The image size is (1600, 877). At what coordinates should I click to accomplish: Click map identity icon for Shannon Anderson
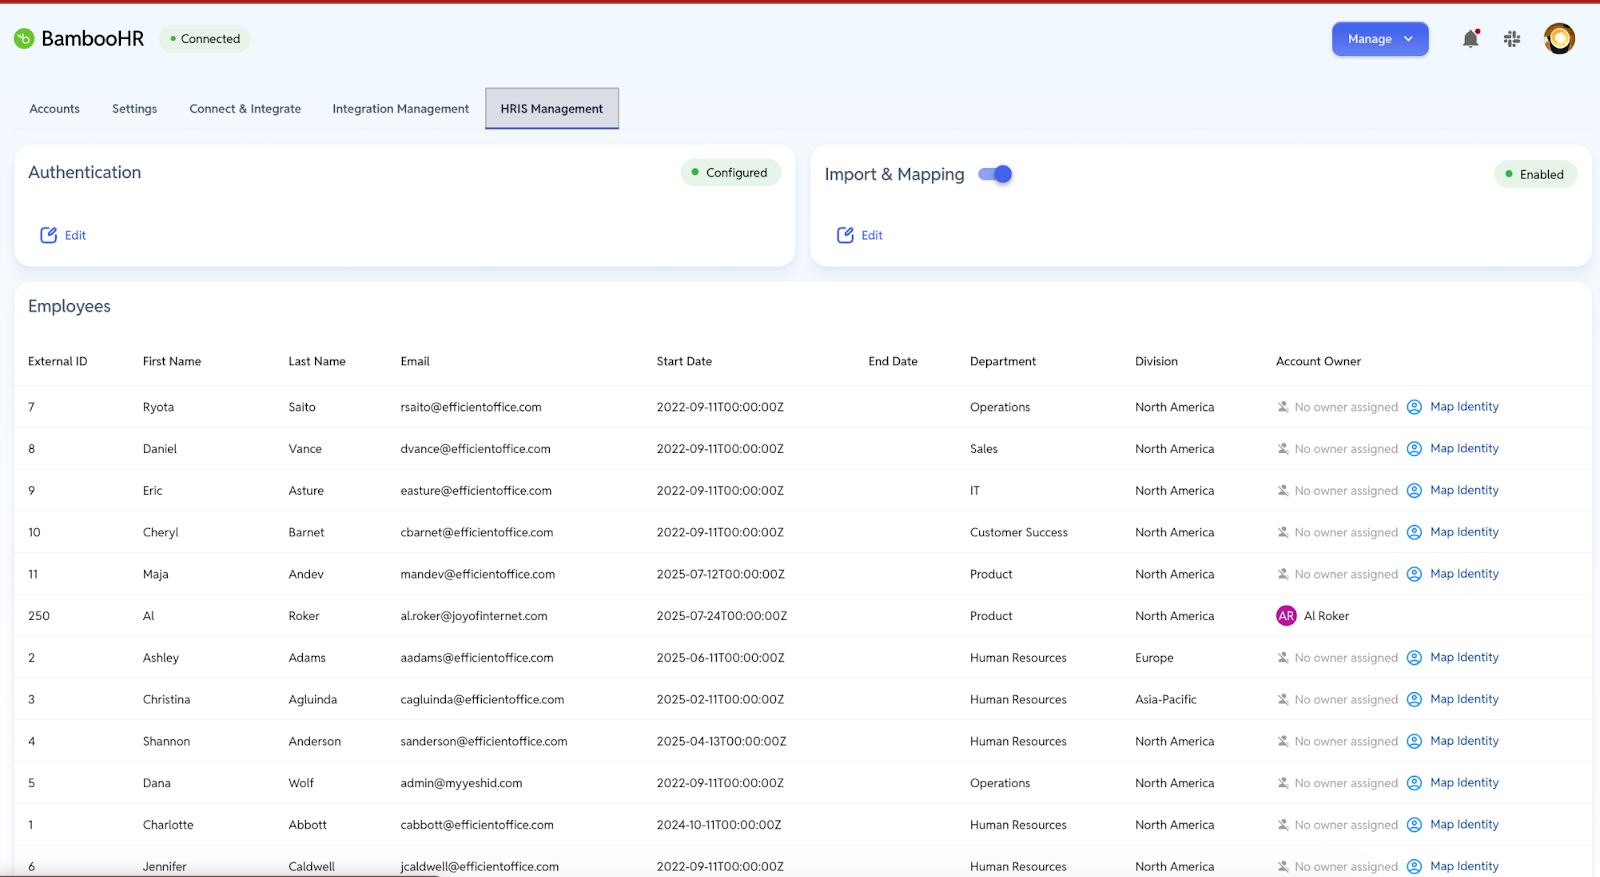pos(1414,742)
